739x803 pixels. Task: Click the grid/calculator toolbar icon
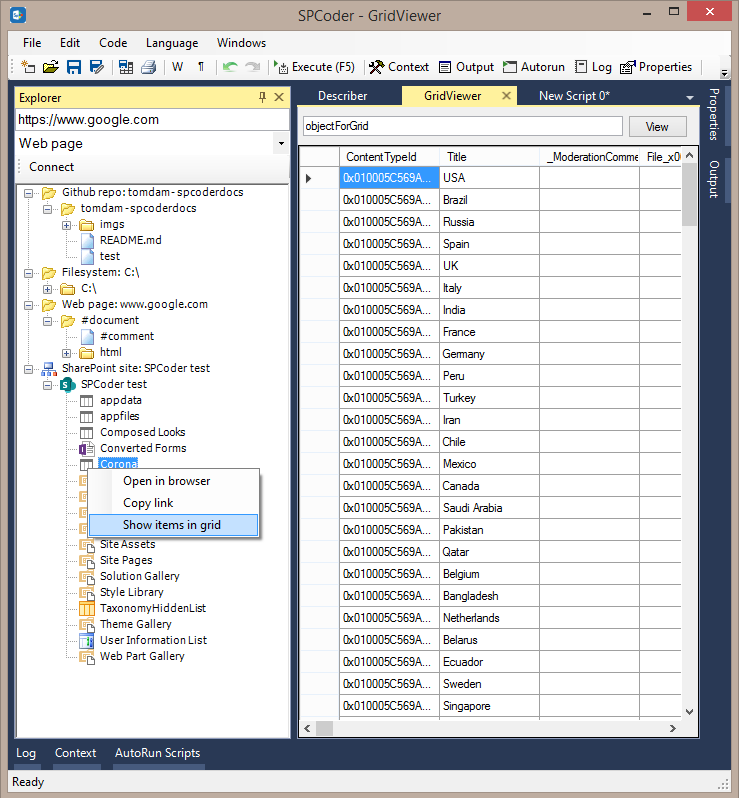125,67
